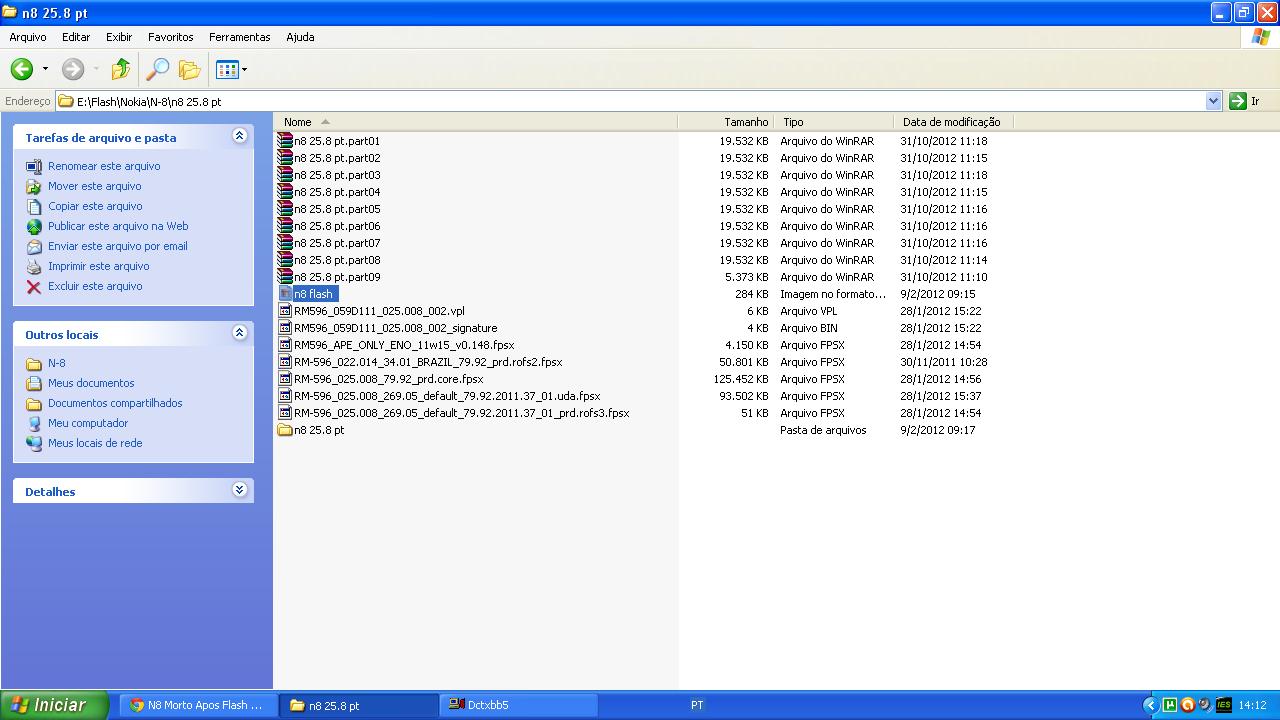Select the RM596_059D111_025.008_002.vpl file icon
Screen dimensions: 1280x720
pyautogui.click(x=285, y=311)
